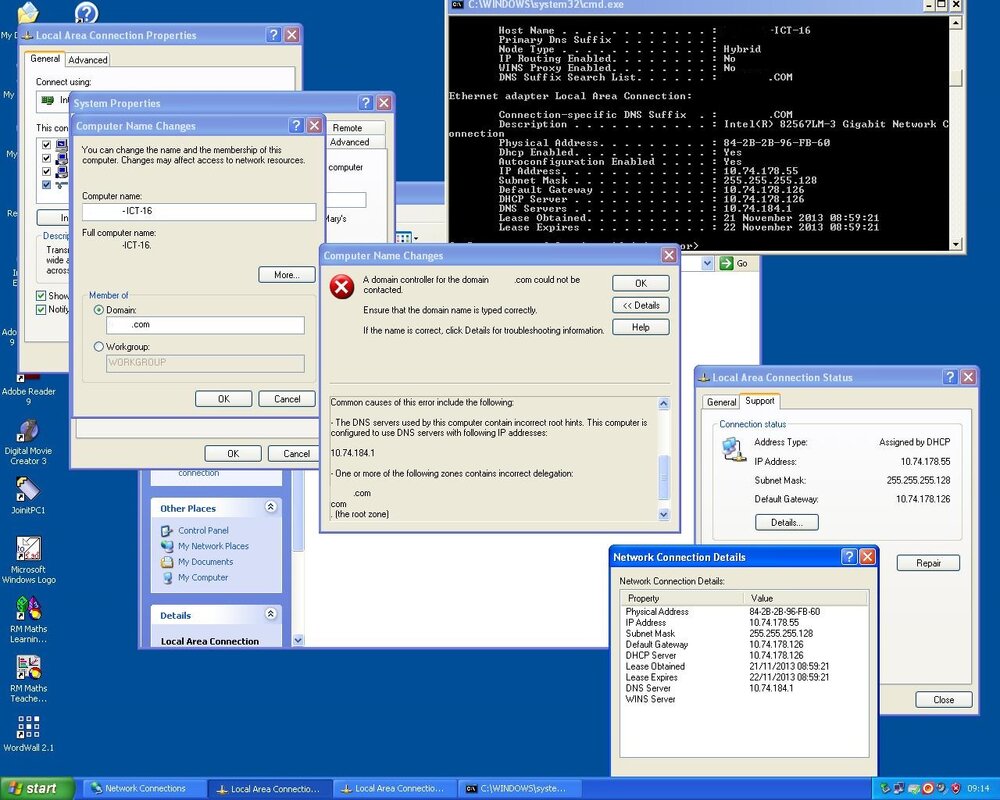Click the views toolbar icon in the Explorer window
This screenshot has height=800, width=1000.
click(x=402, y=238)
